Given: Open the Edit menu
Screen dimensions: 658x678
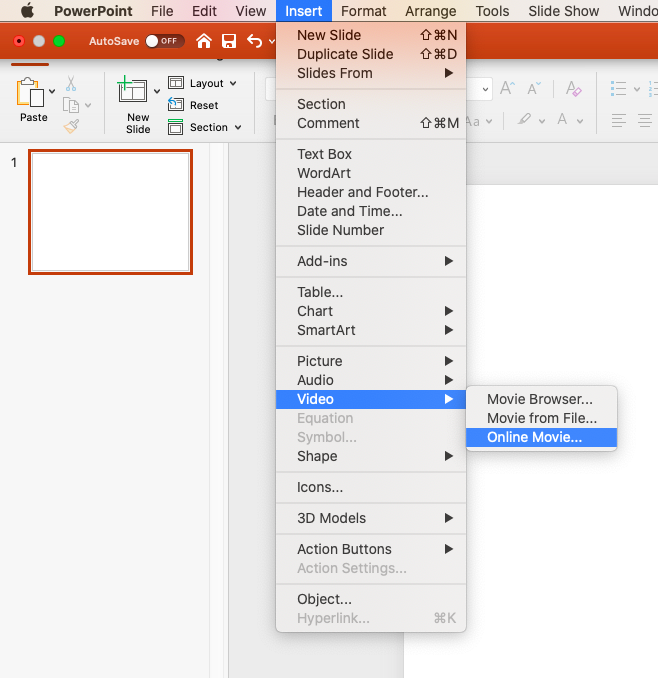Looking at the screenshot, I should (204, 11).
